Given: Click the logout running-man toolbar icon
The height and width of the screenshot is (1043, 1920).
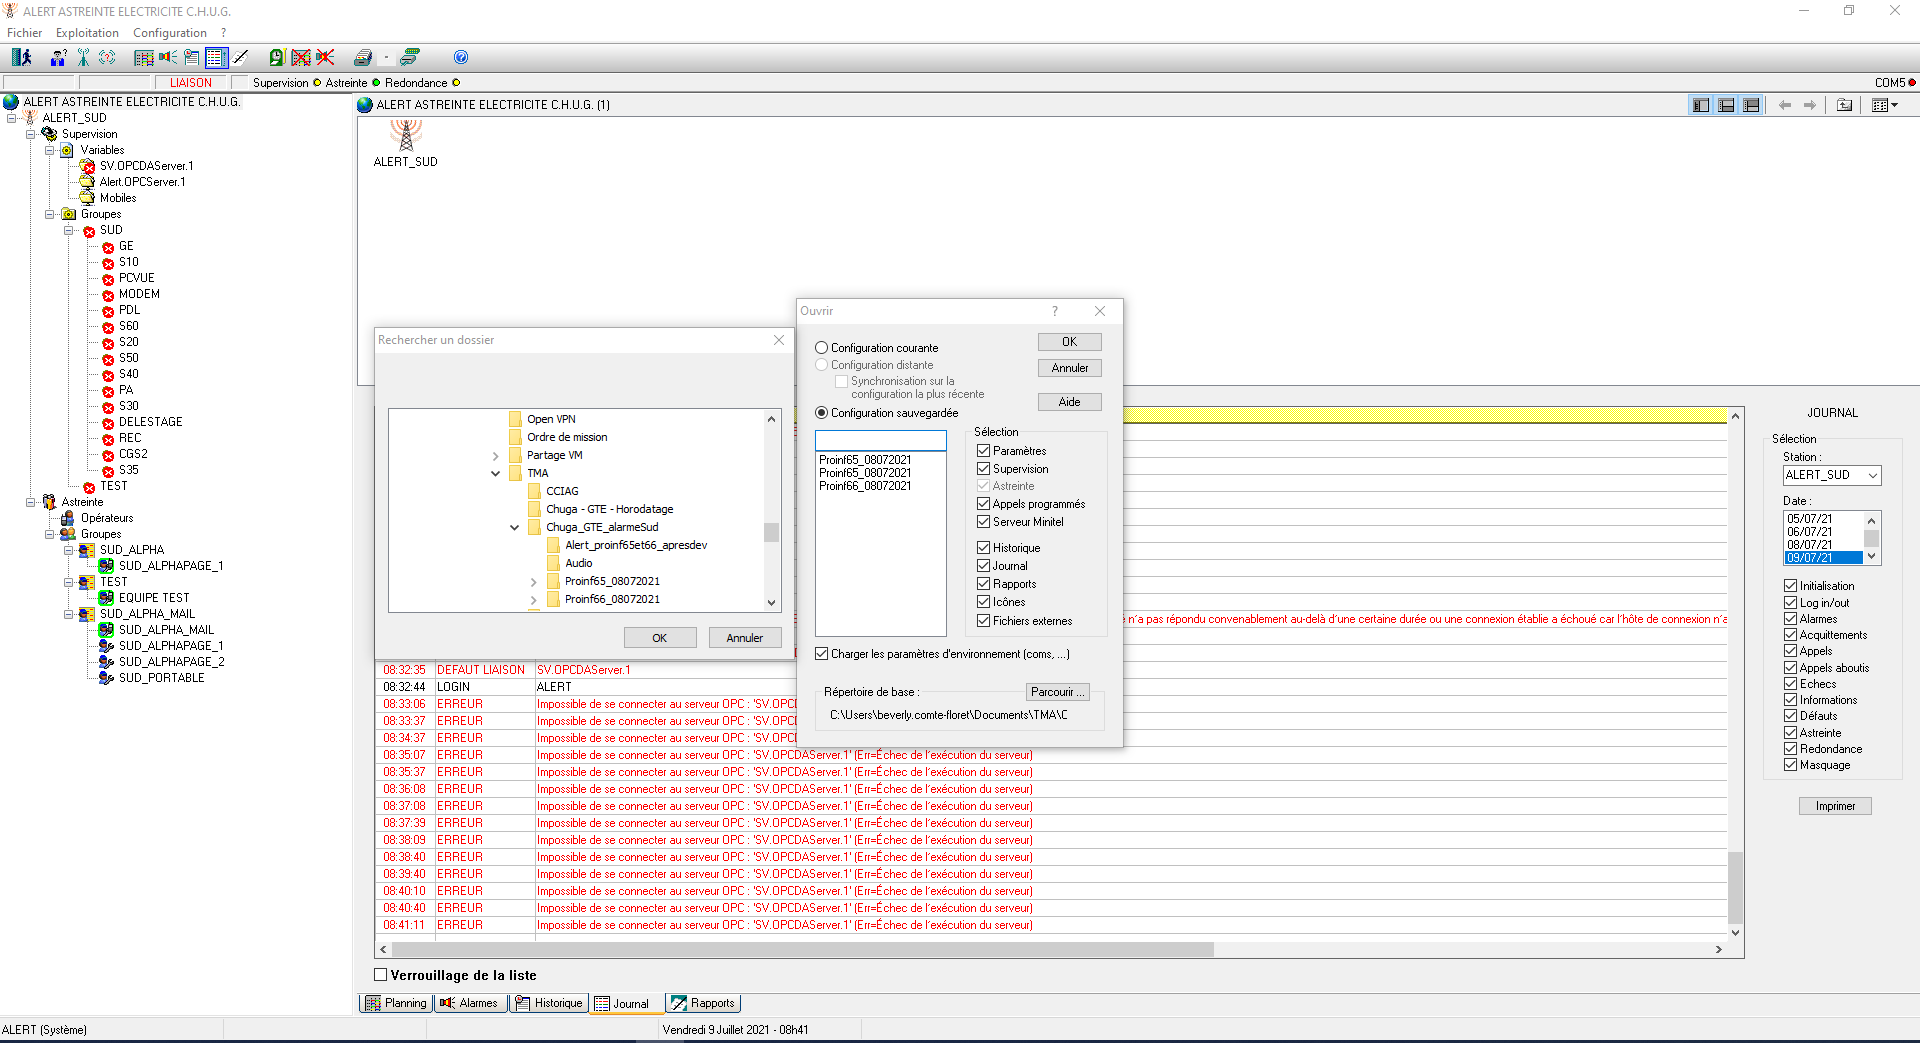Looking at the screenshot, I should click(21, 58).
